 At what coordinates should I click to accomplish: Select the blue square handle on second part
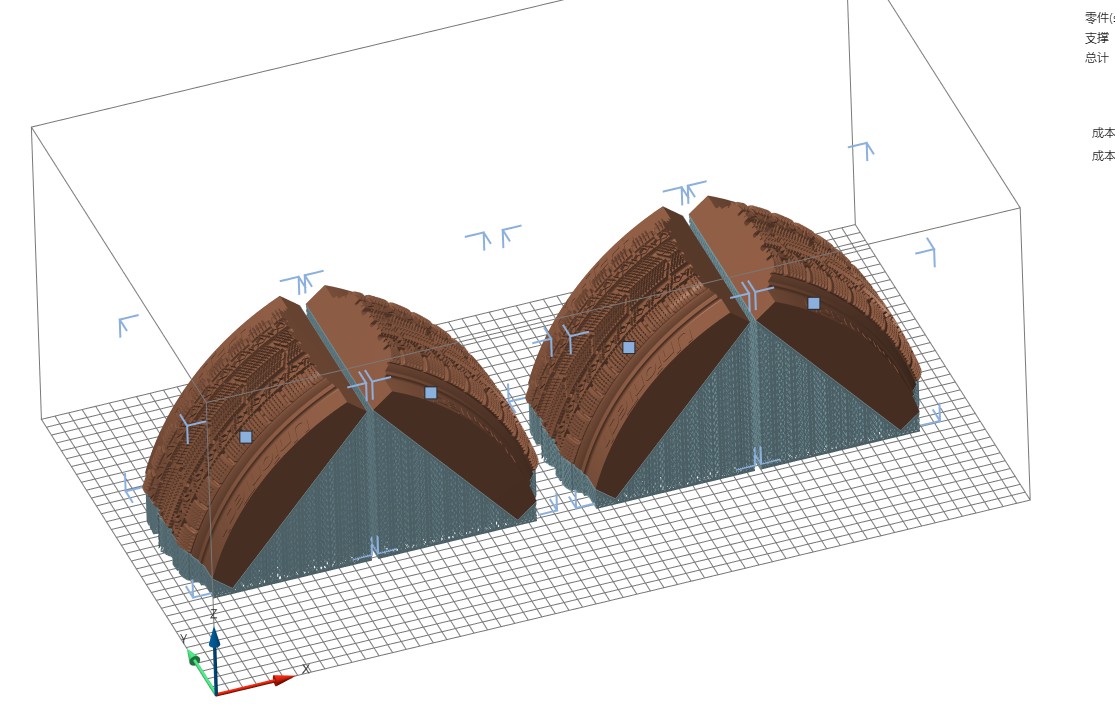point(431,393)
